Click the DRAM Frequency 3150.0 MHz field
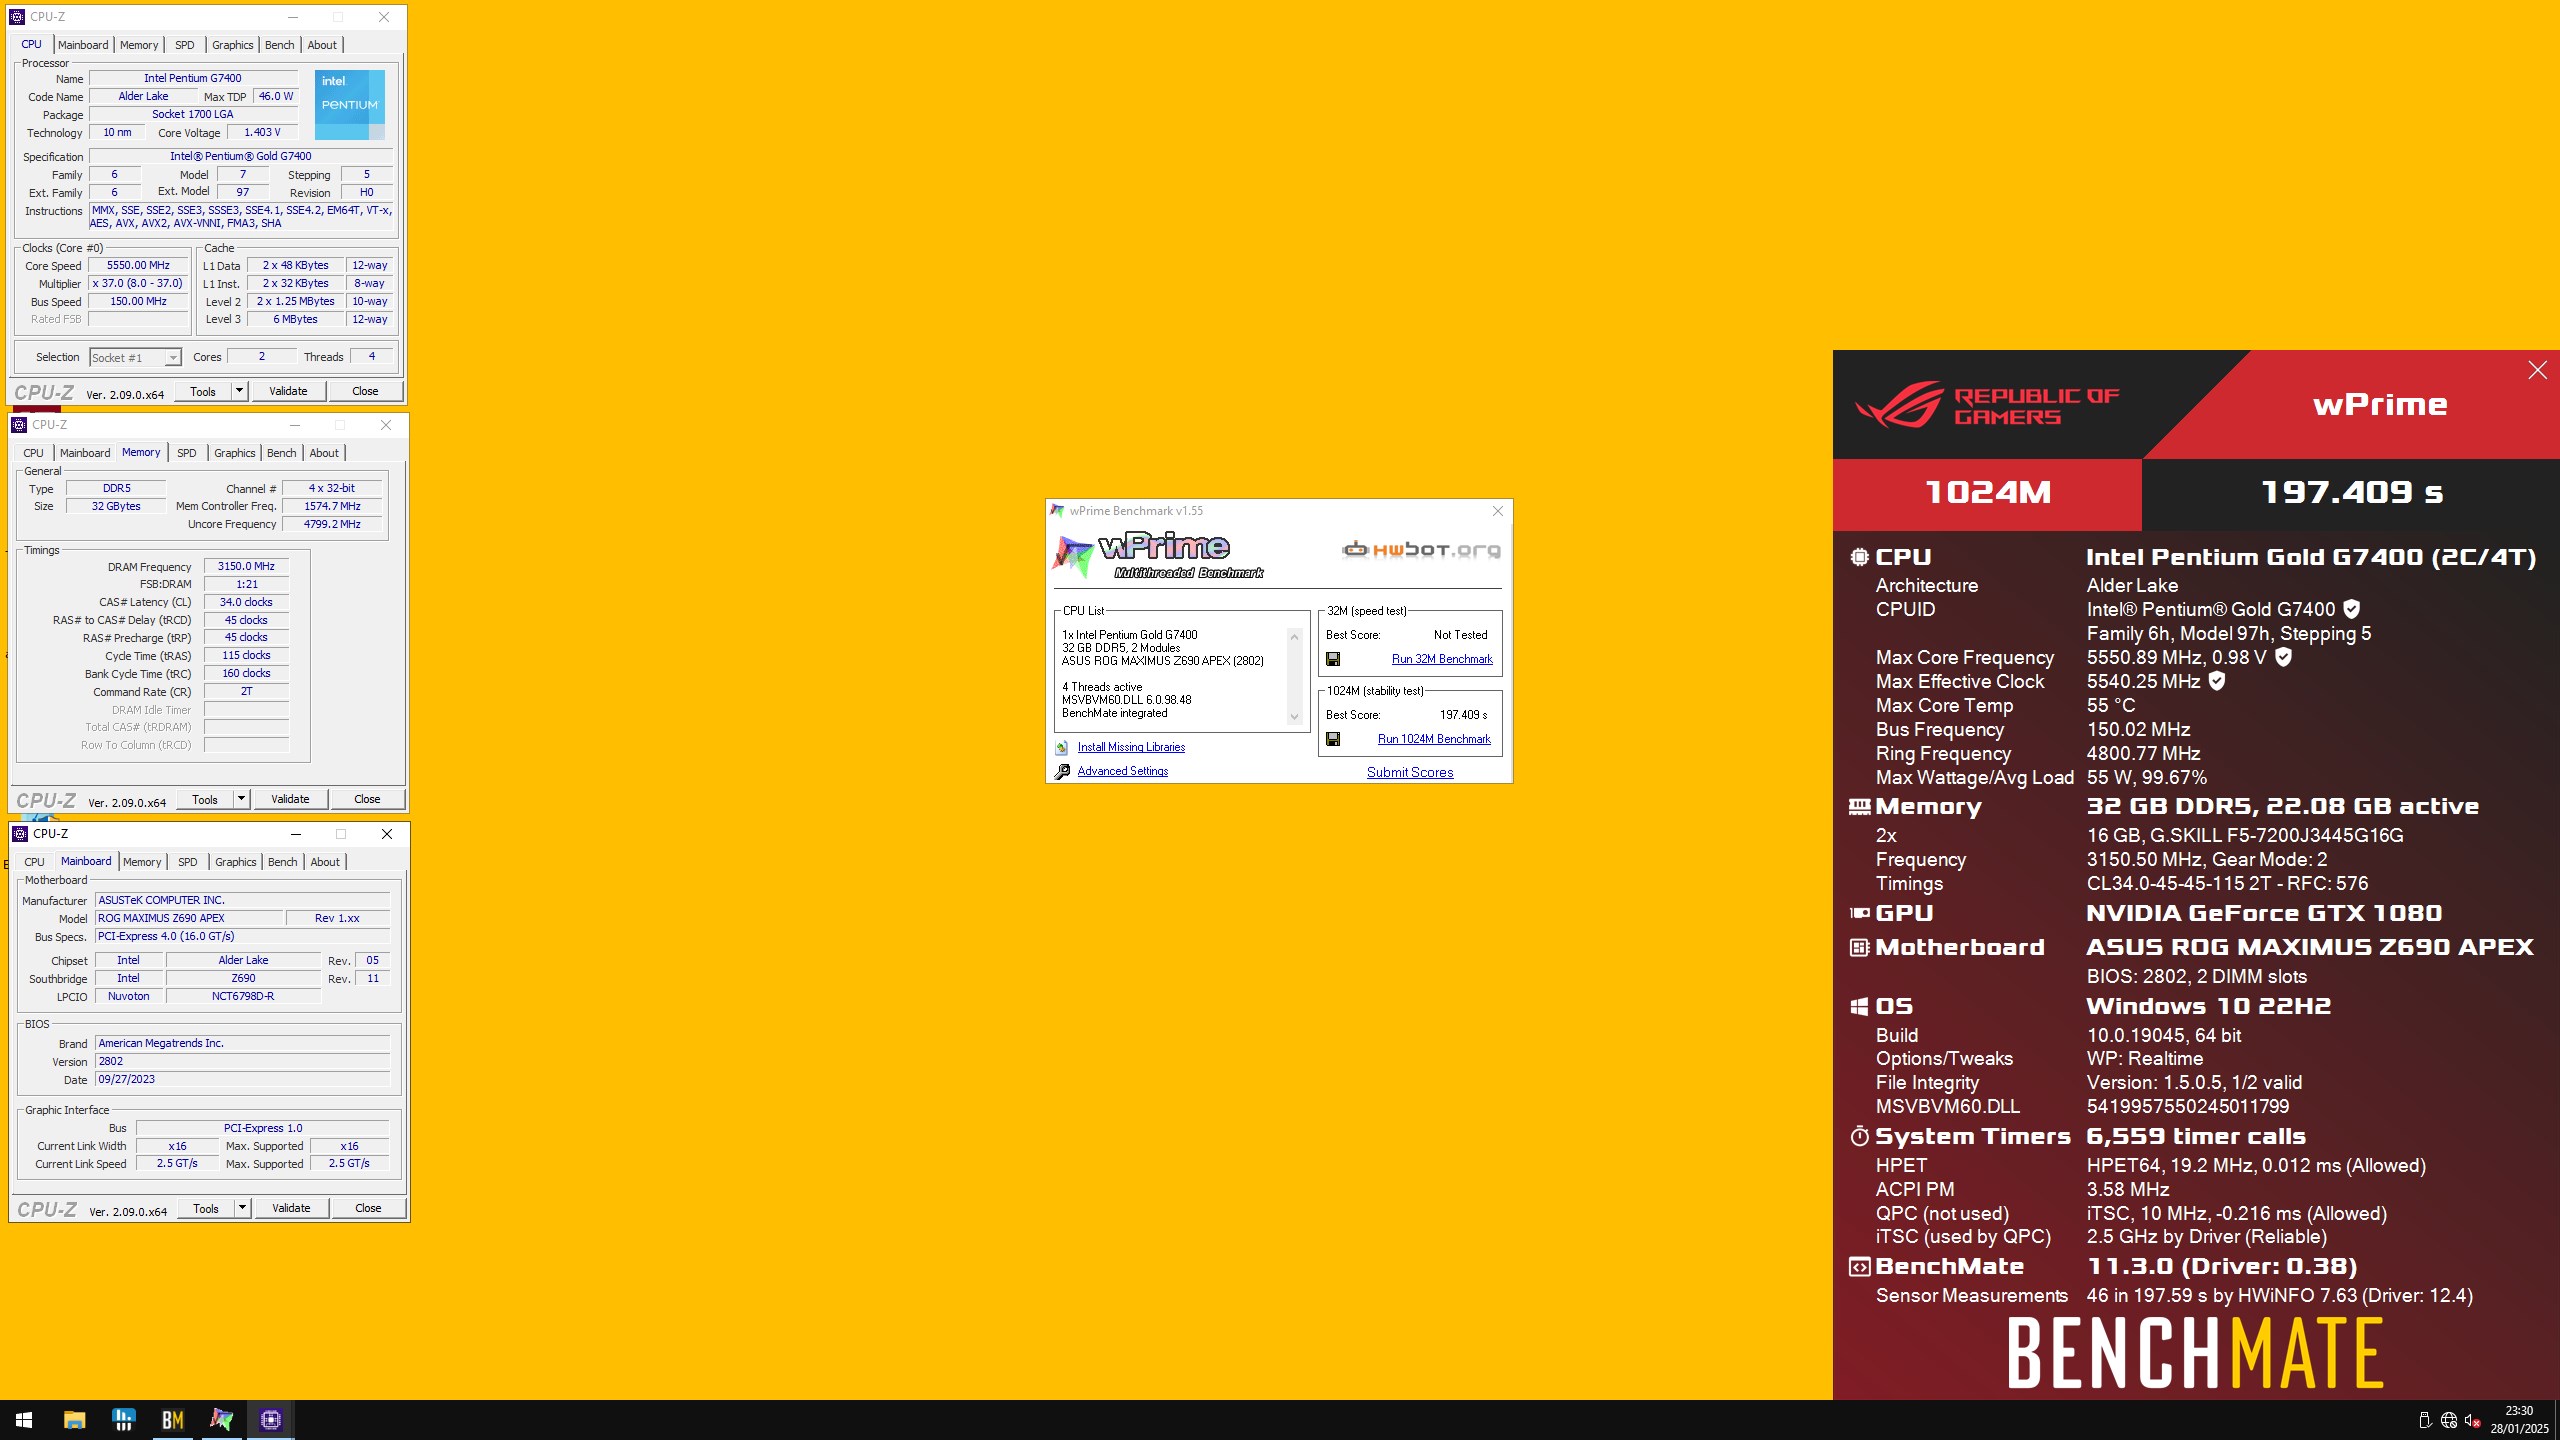 [246, 566]
